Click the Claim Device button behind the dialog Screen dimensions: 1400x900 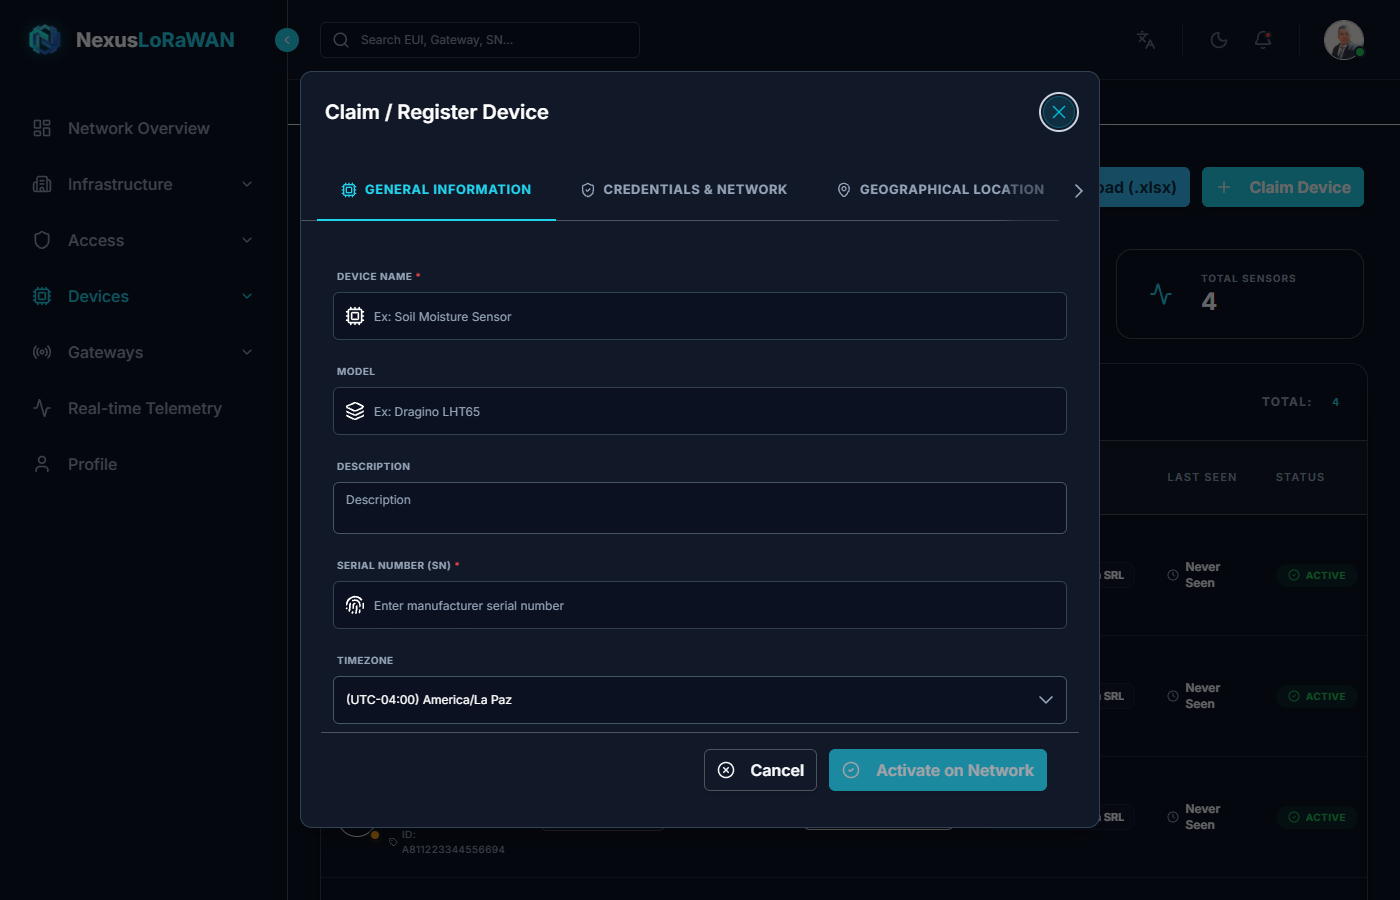point(1283,187)
